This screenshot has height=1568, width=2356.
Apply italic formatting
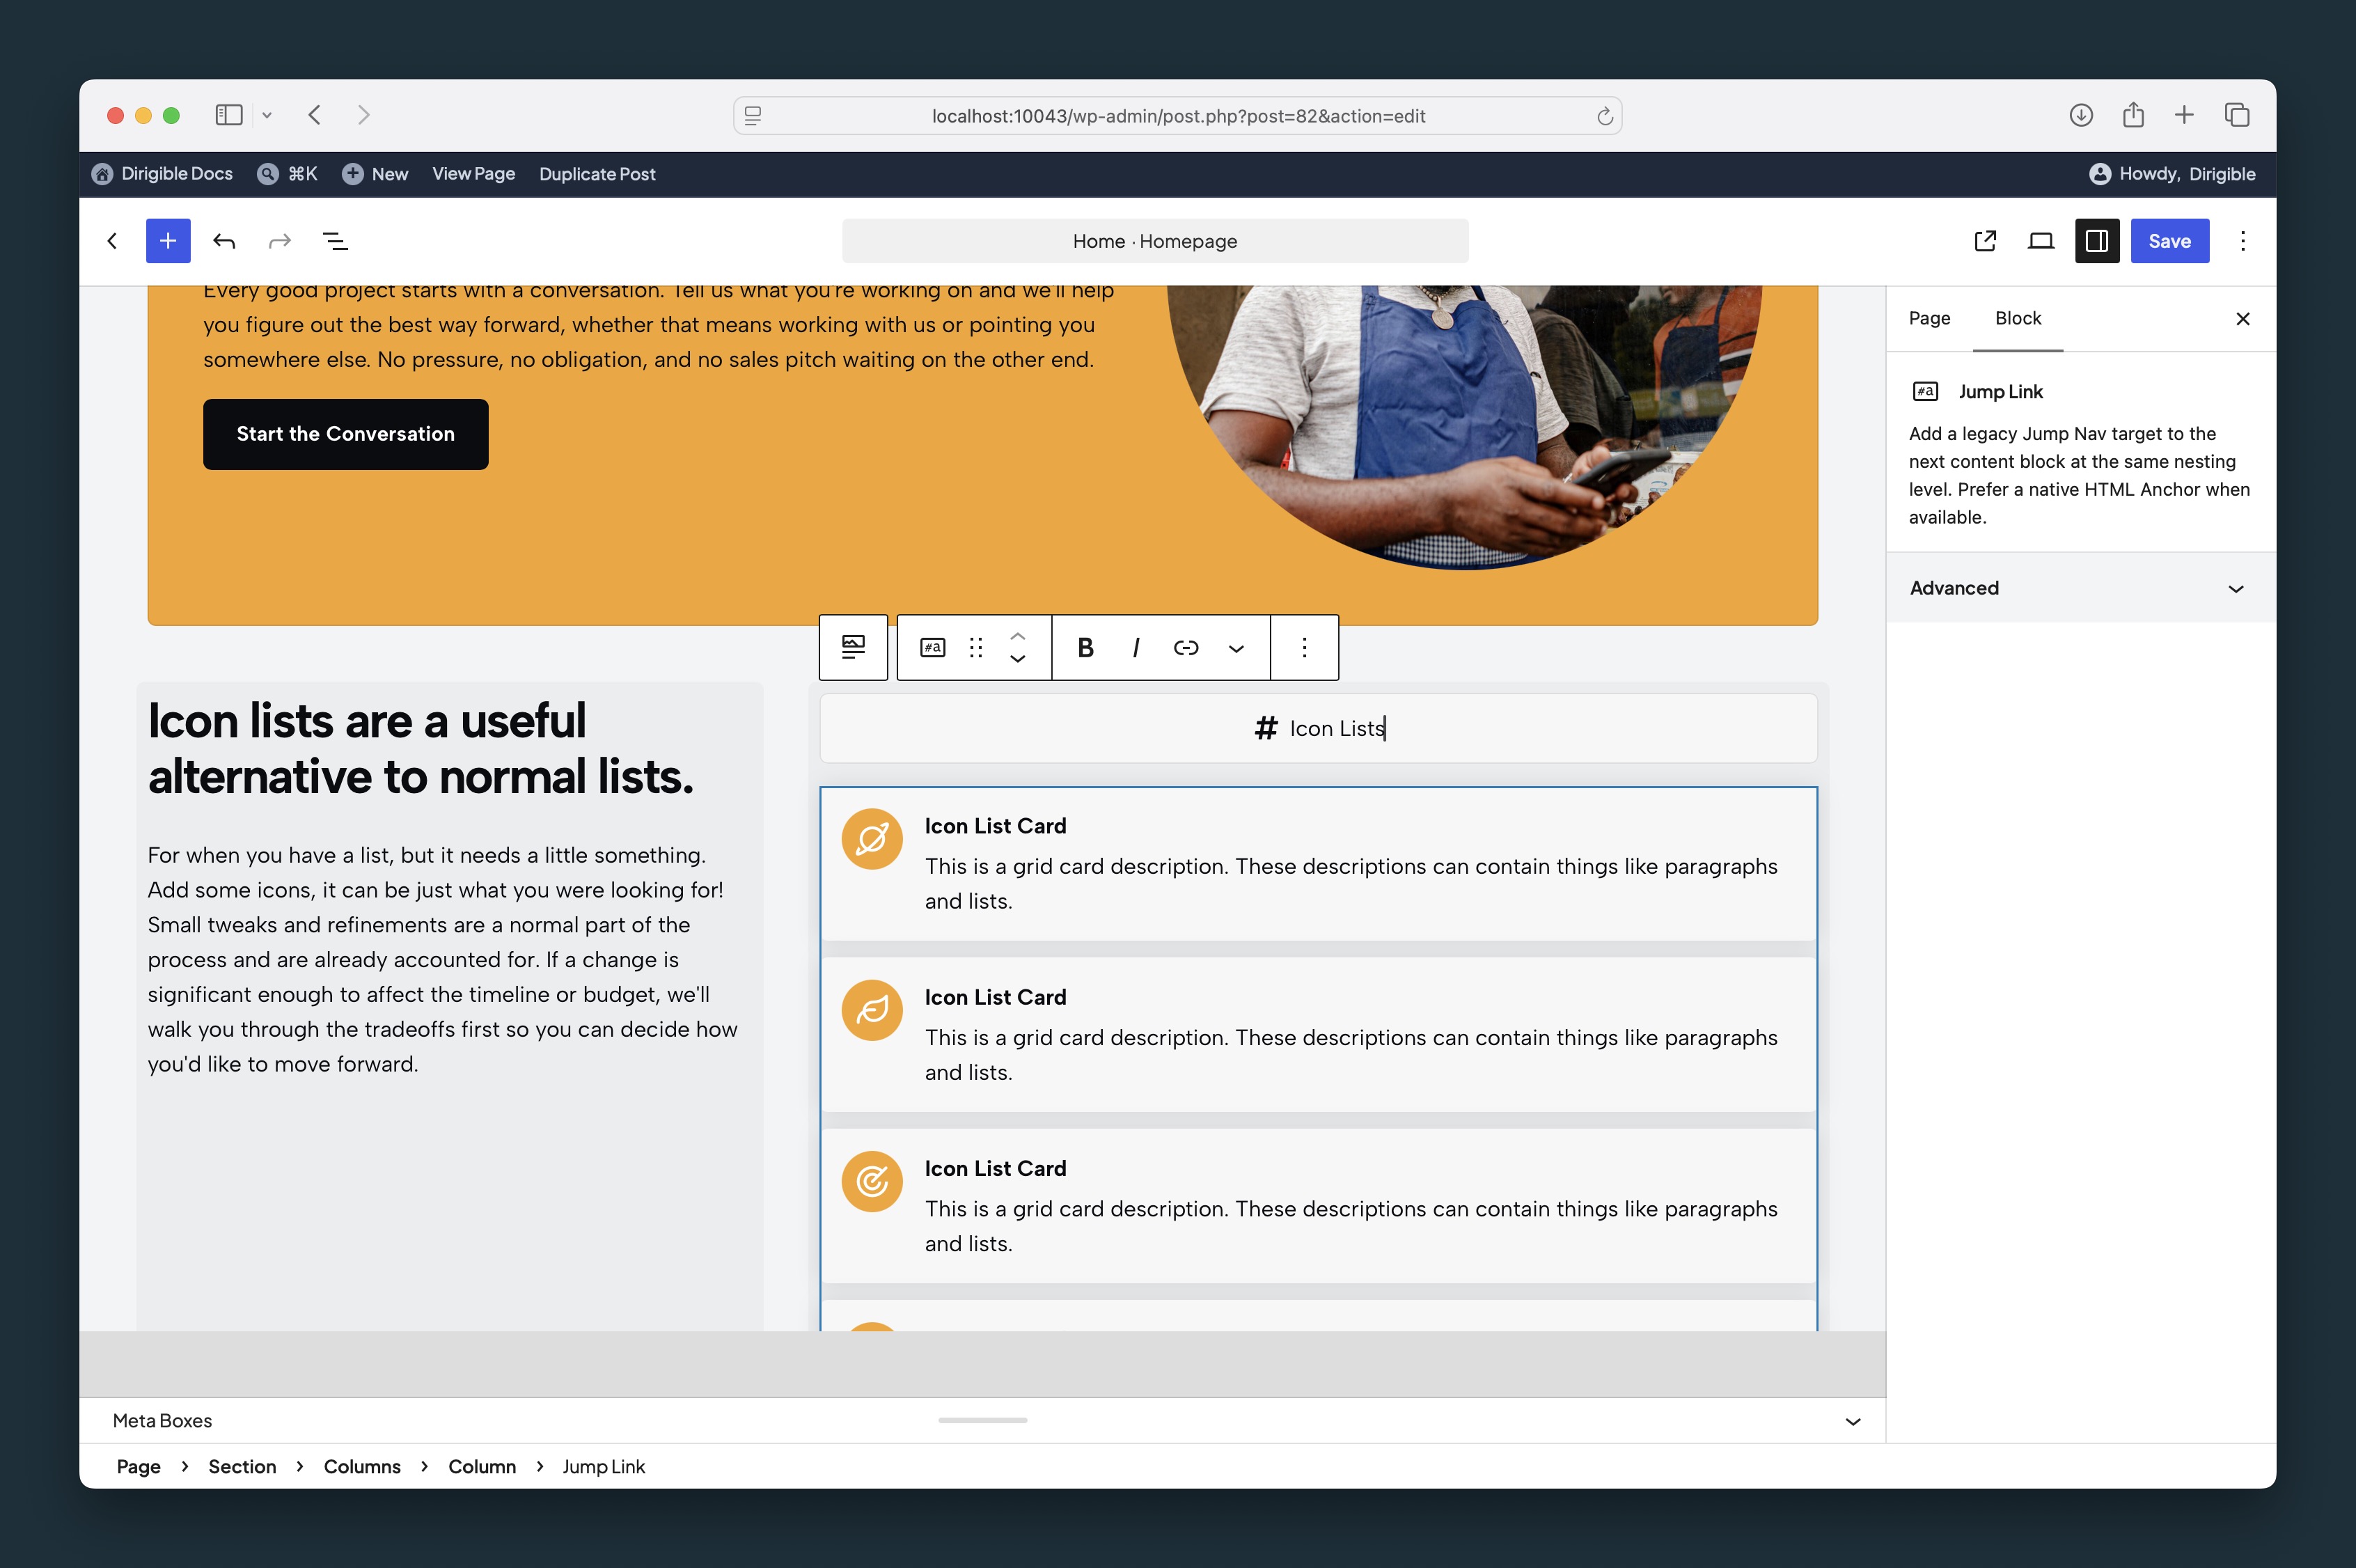click(1136, 647)
